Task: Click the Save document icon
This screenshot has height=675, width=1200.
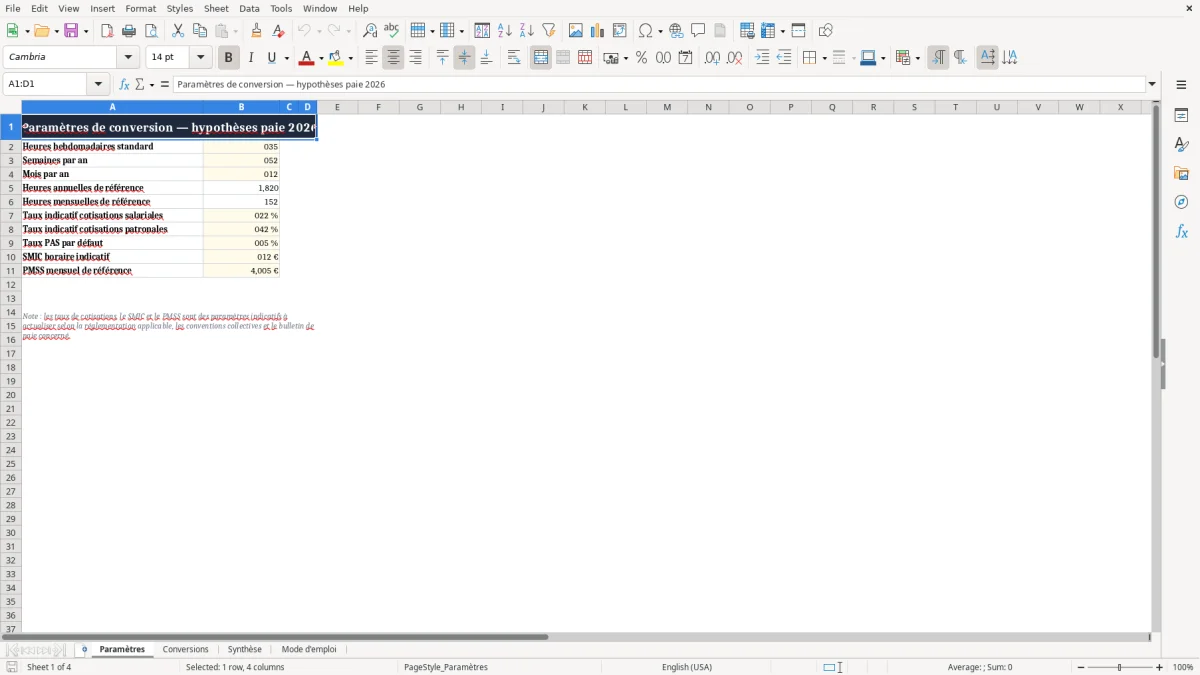Action: tap(71, 31)
